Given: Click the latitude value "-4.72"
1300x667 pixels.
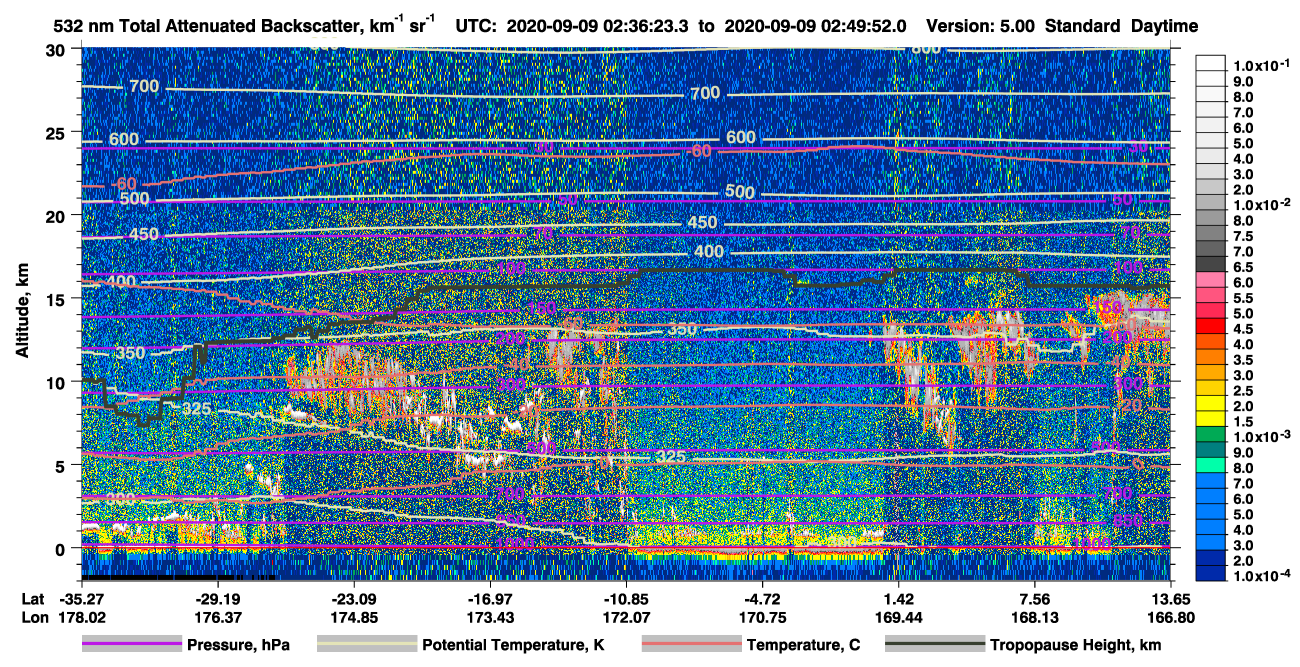Looking at the screenshot, I should [763, 600].
